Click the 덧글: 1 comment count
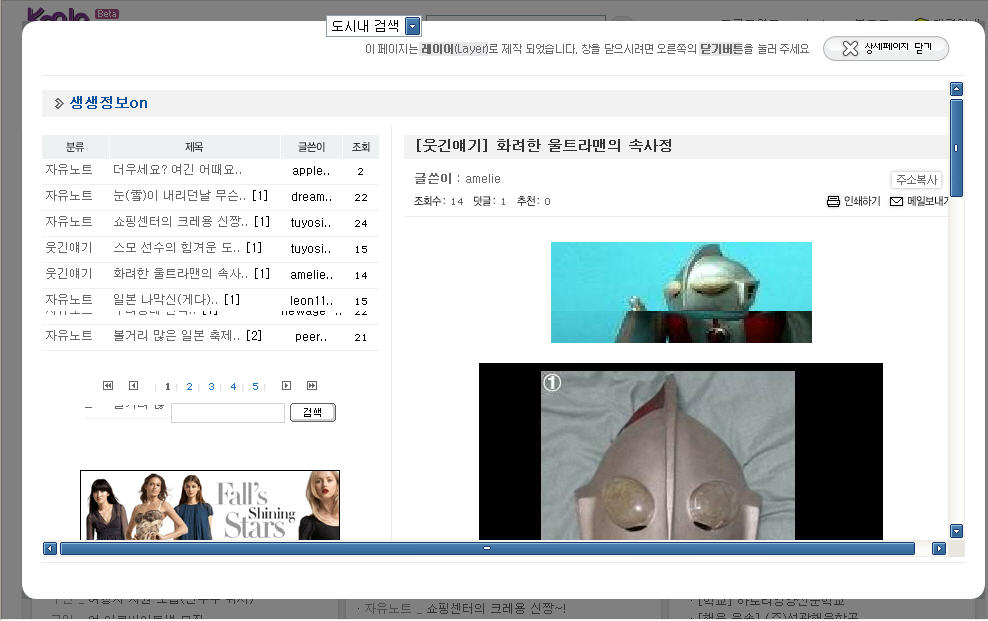 coord(490,202)
